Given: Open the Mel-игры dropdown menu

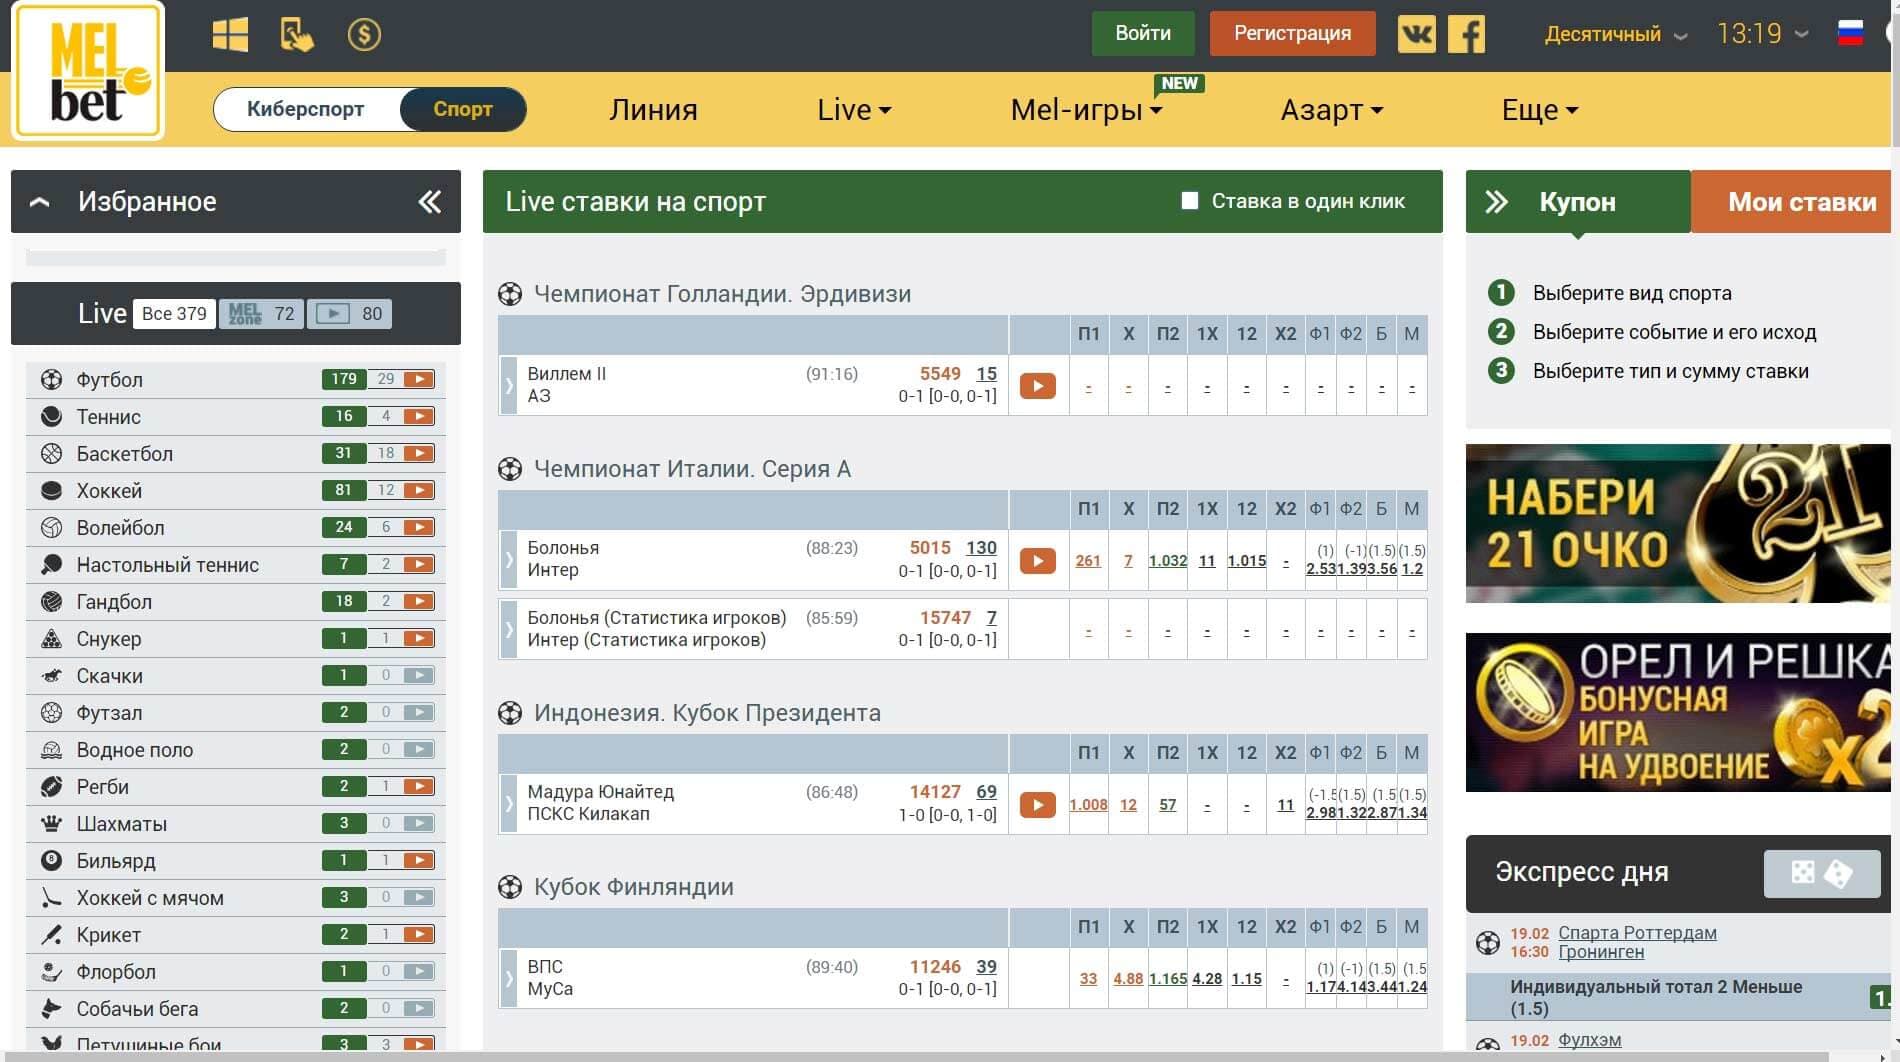Looking at the screenshot, I should 1087,110.
